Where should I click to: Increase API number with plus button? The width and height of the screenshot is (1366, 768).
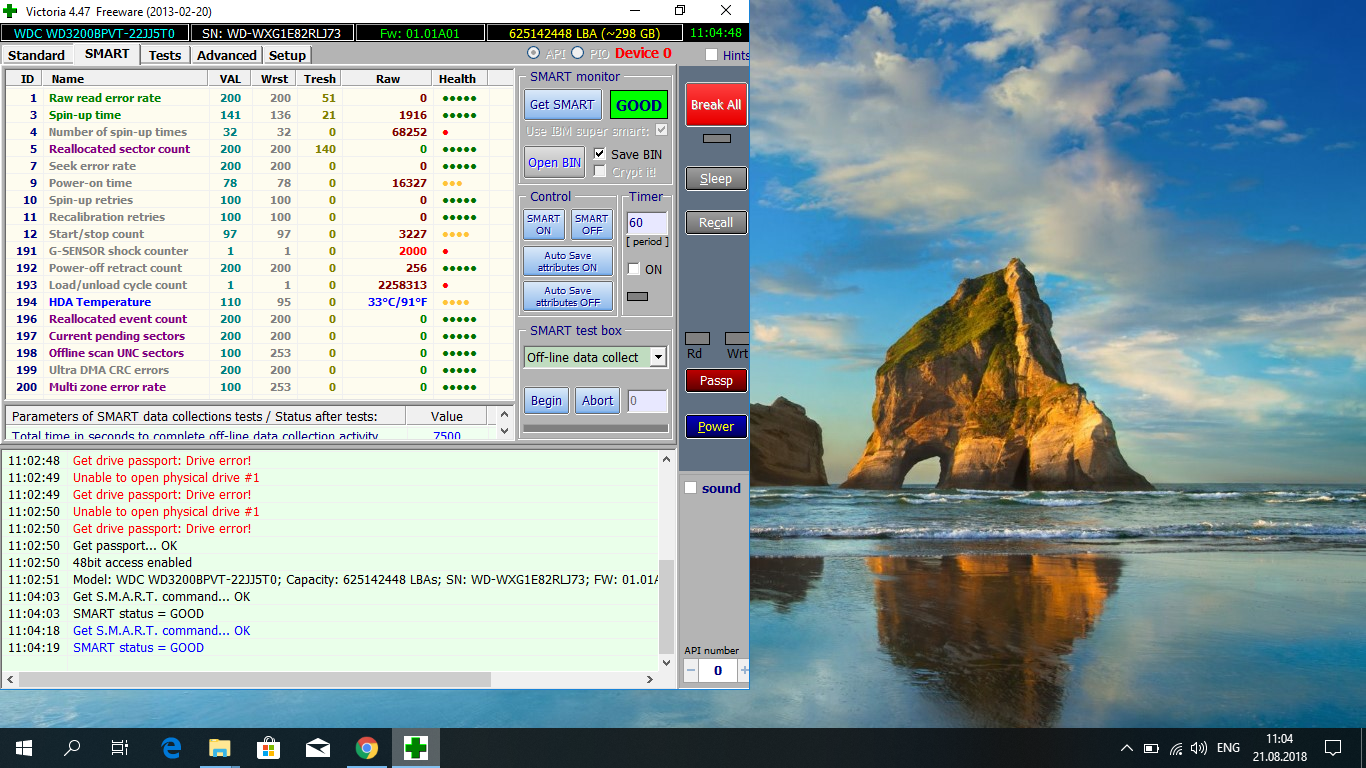[743, 671]
